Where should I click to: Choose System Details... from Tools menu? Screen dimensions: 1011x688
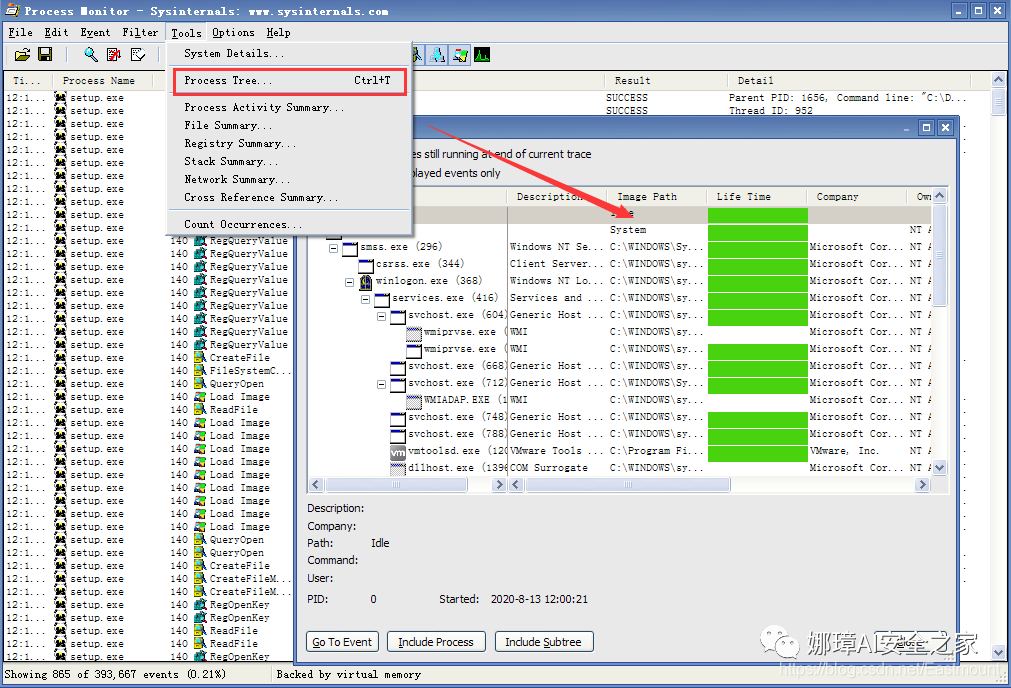tap(289, 54)
